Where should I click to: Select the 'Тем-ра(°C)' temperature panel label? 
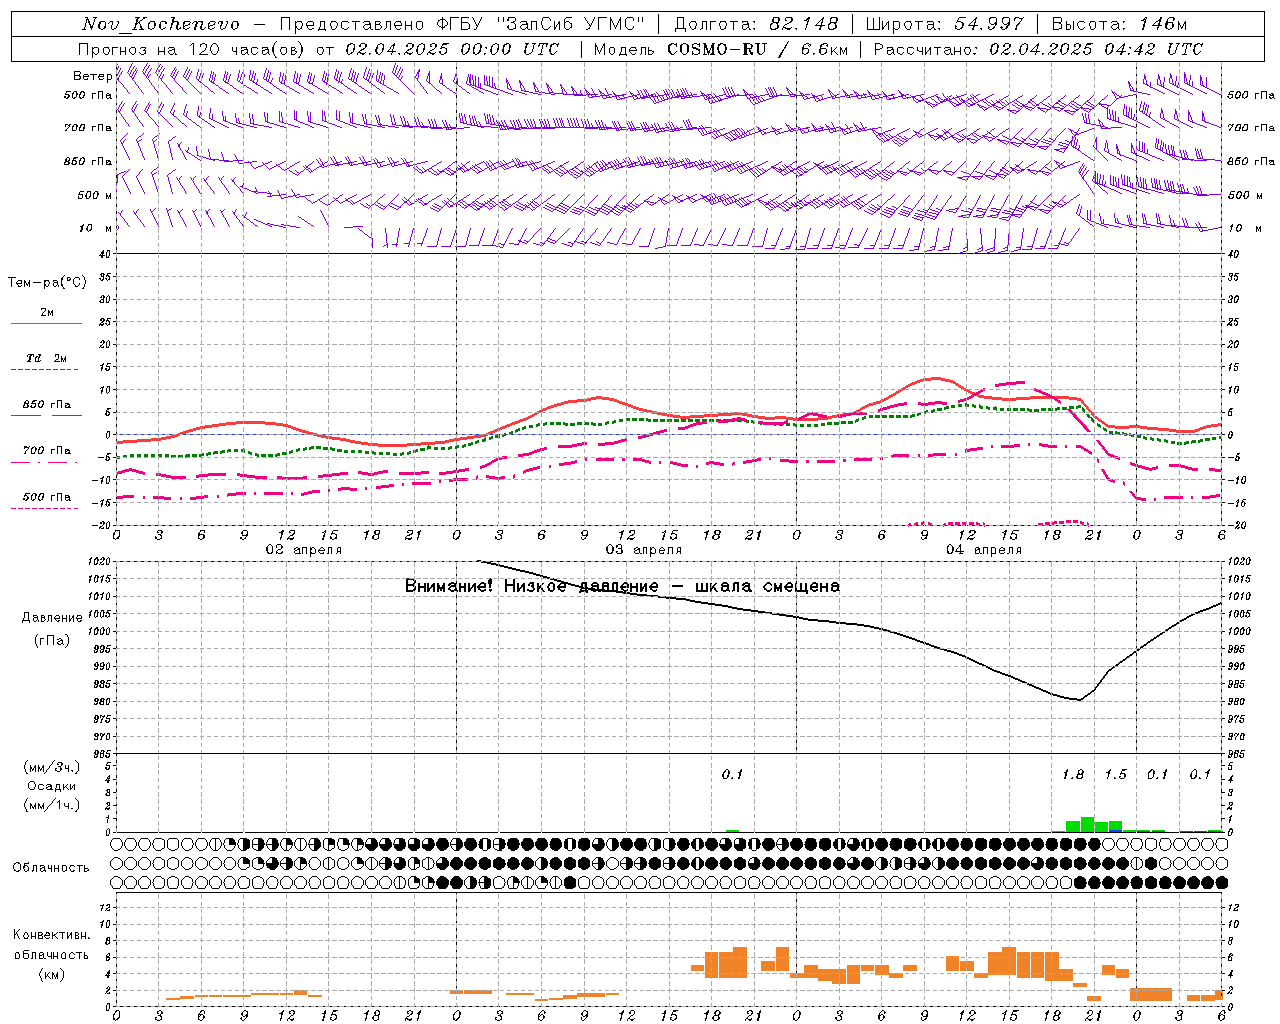pos(47,283)
